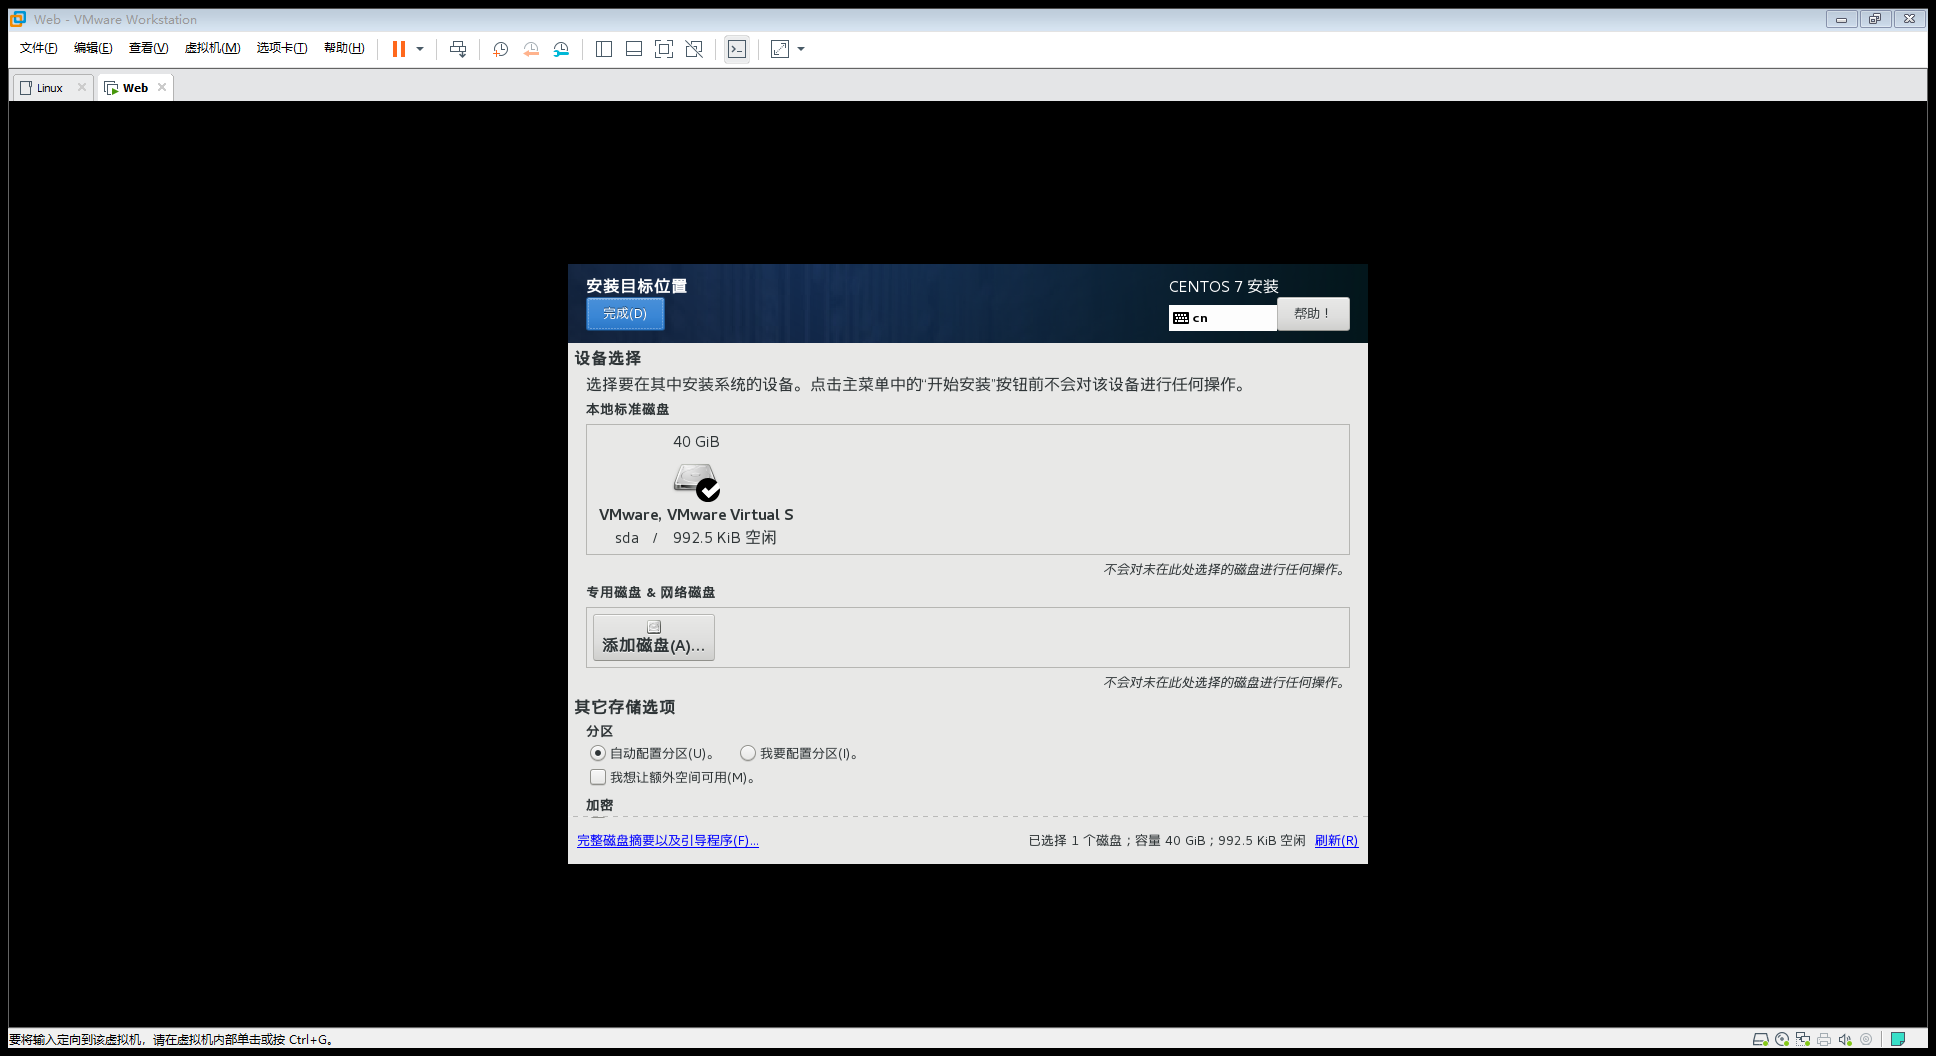Minimize the VMware Workstation window
Image resolution: width=1936 pixels, height=1056 pixels.
point(1841,19)
